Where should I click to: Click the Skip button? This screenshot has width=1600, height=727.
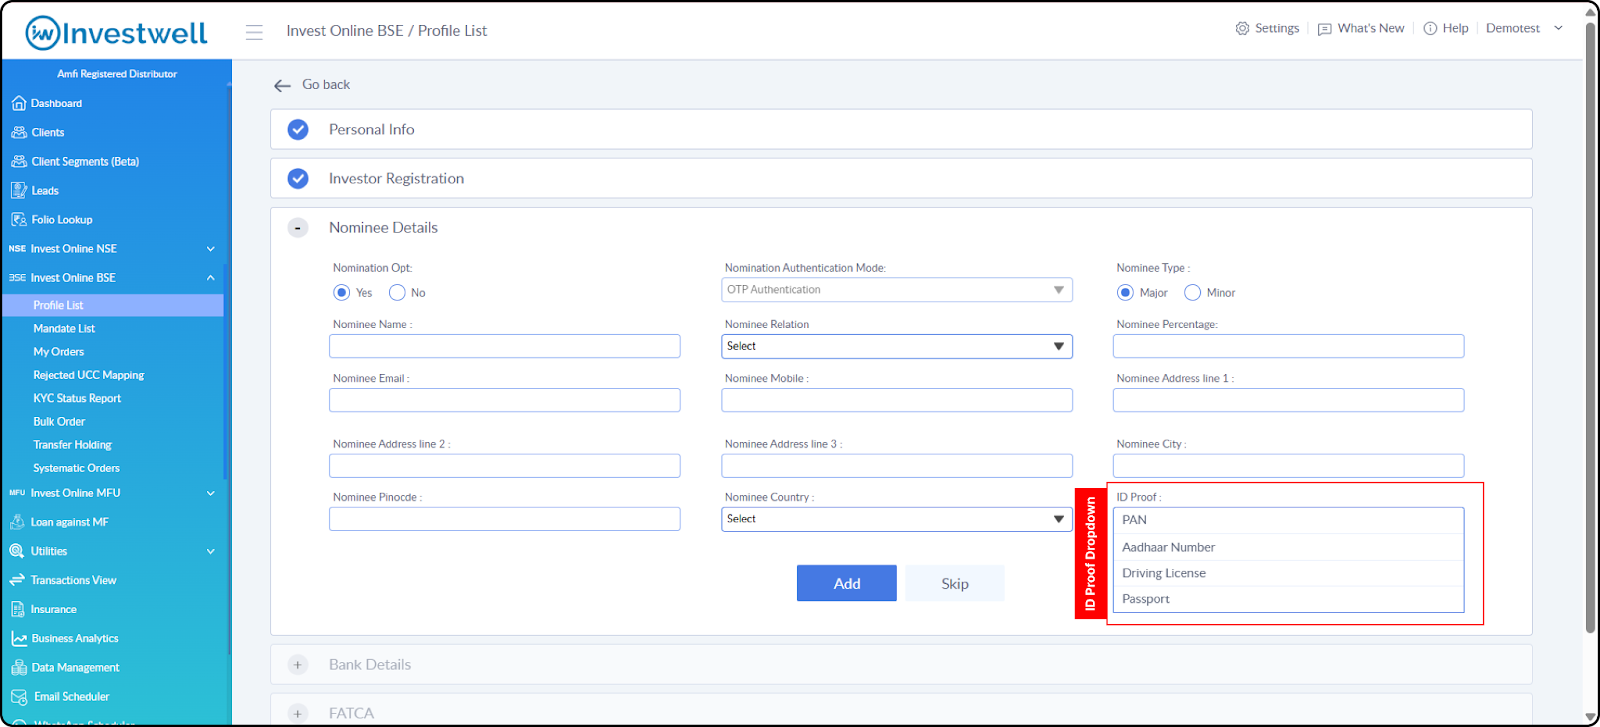tap(954, 583)
